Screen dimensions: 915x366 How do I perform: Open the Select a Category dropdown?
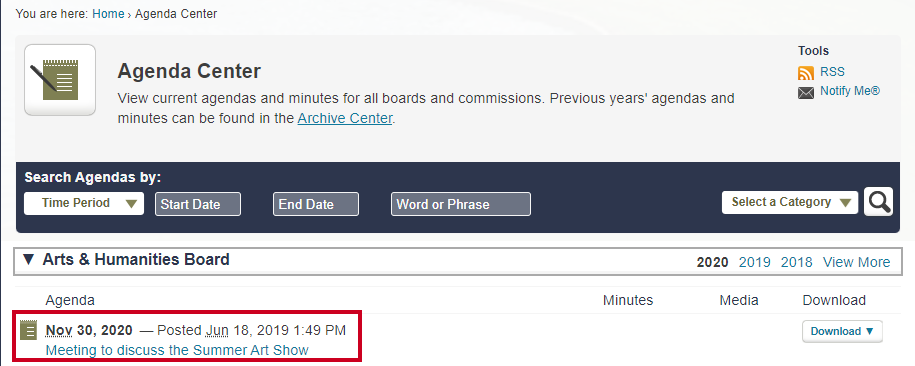pos(790,202)
